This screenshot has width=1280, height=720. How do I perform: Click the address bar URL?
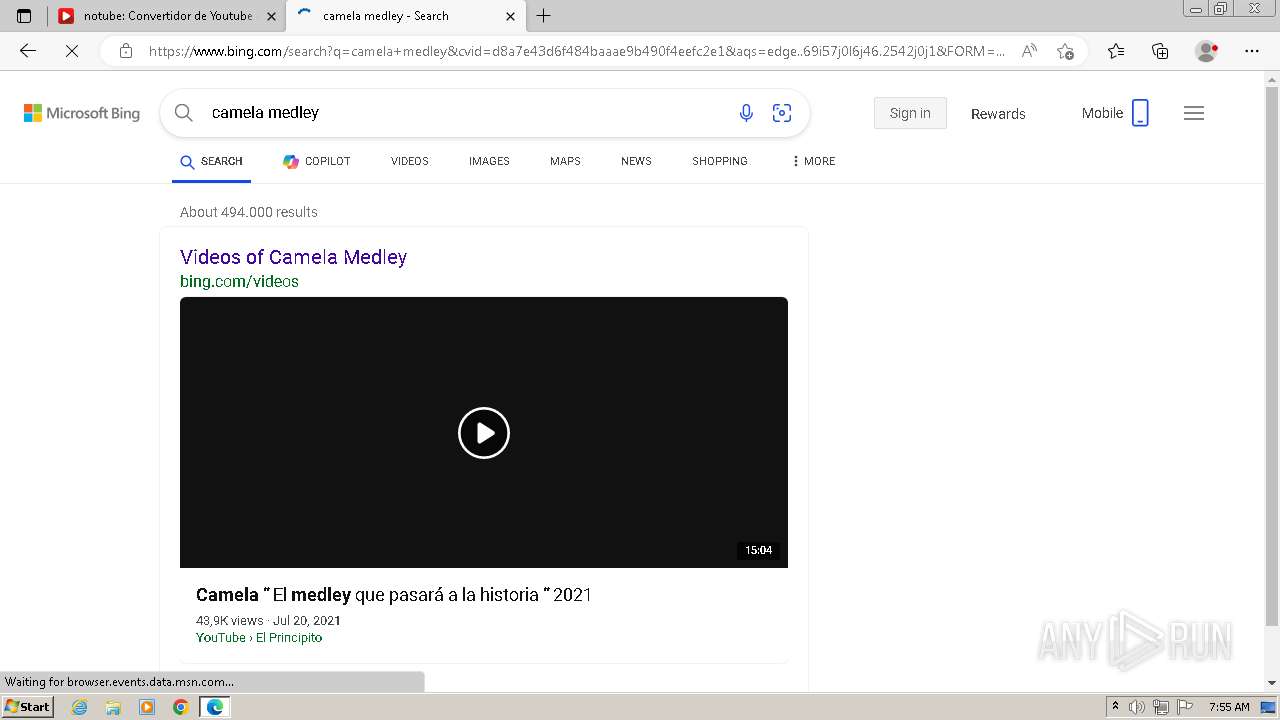coord(577,51)
